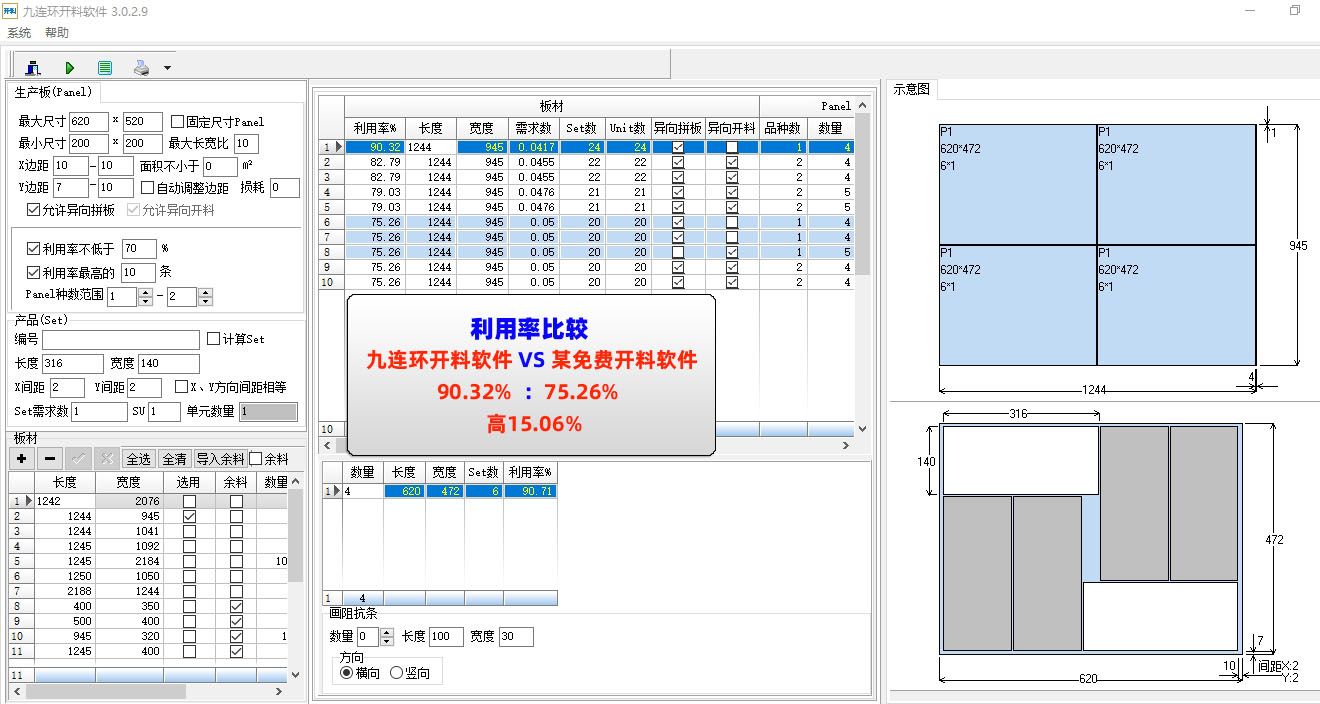1320x704 pixels.
Task: Click the 需求数 column header in results
Action: pyautogui.click(x=534, y=128)
